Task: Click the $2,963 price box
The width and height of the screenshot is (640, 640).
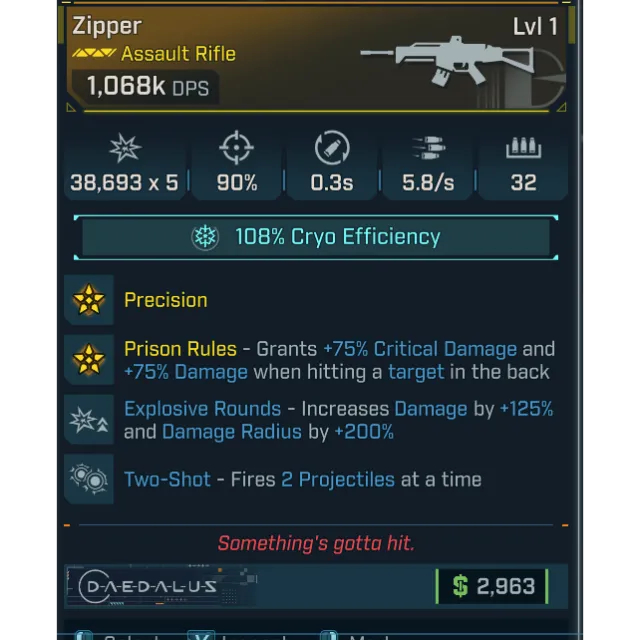Action: click(x=492, y=587)
